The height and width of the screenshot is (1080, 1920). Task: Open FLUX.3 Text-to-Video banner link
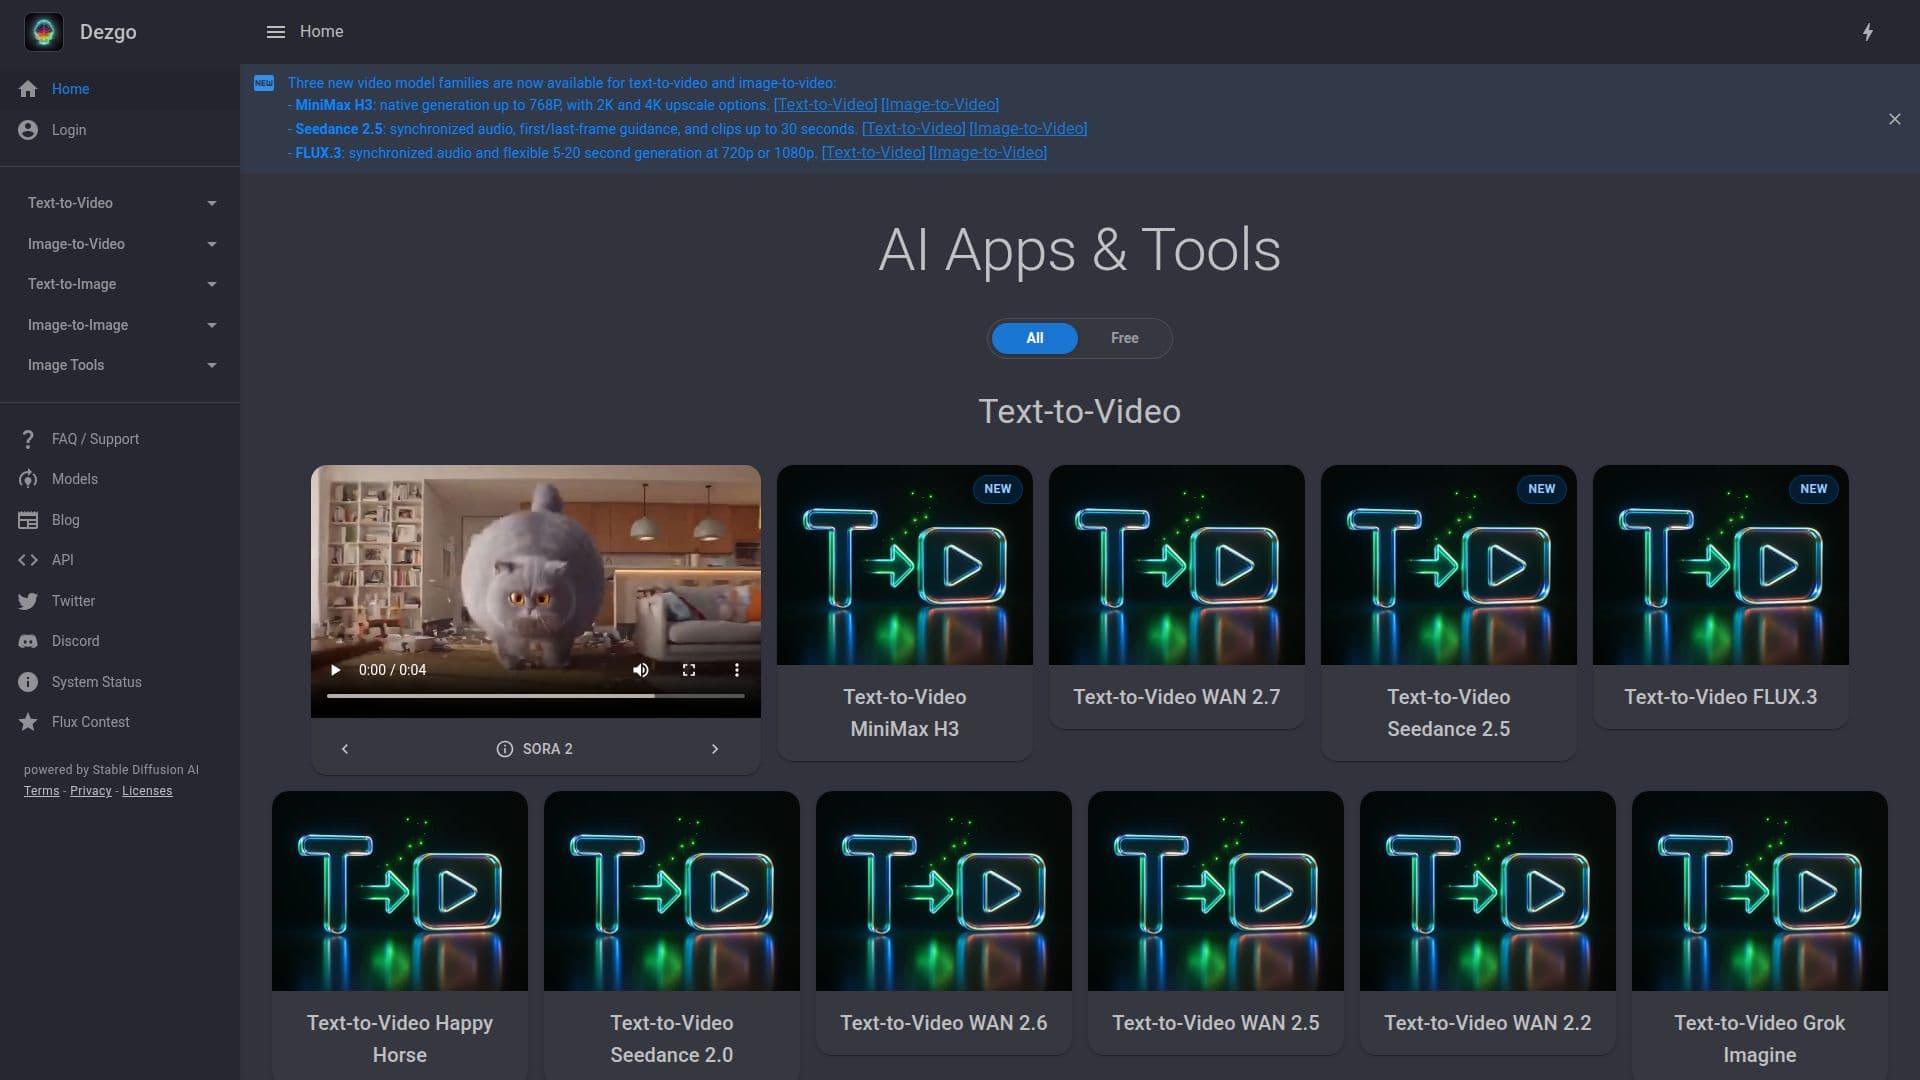pyautogui.click(x=873, y=153)
